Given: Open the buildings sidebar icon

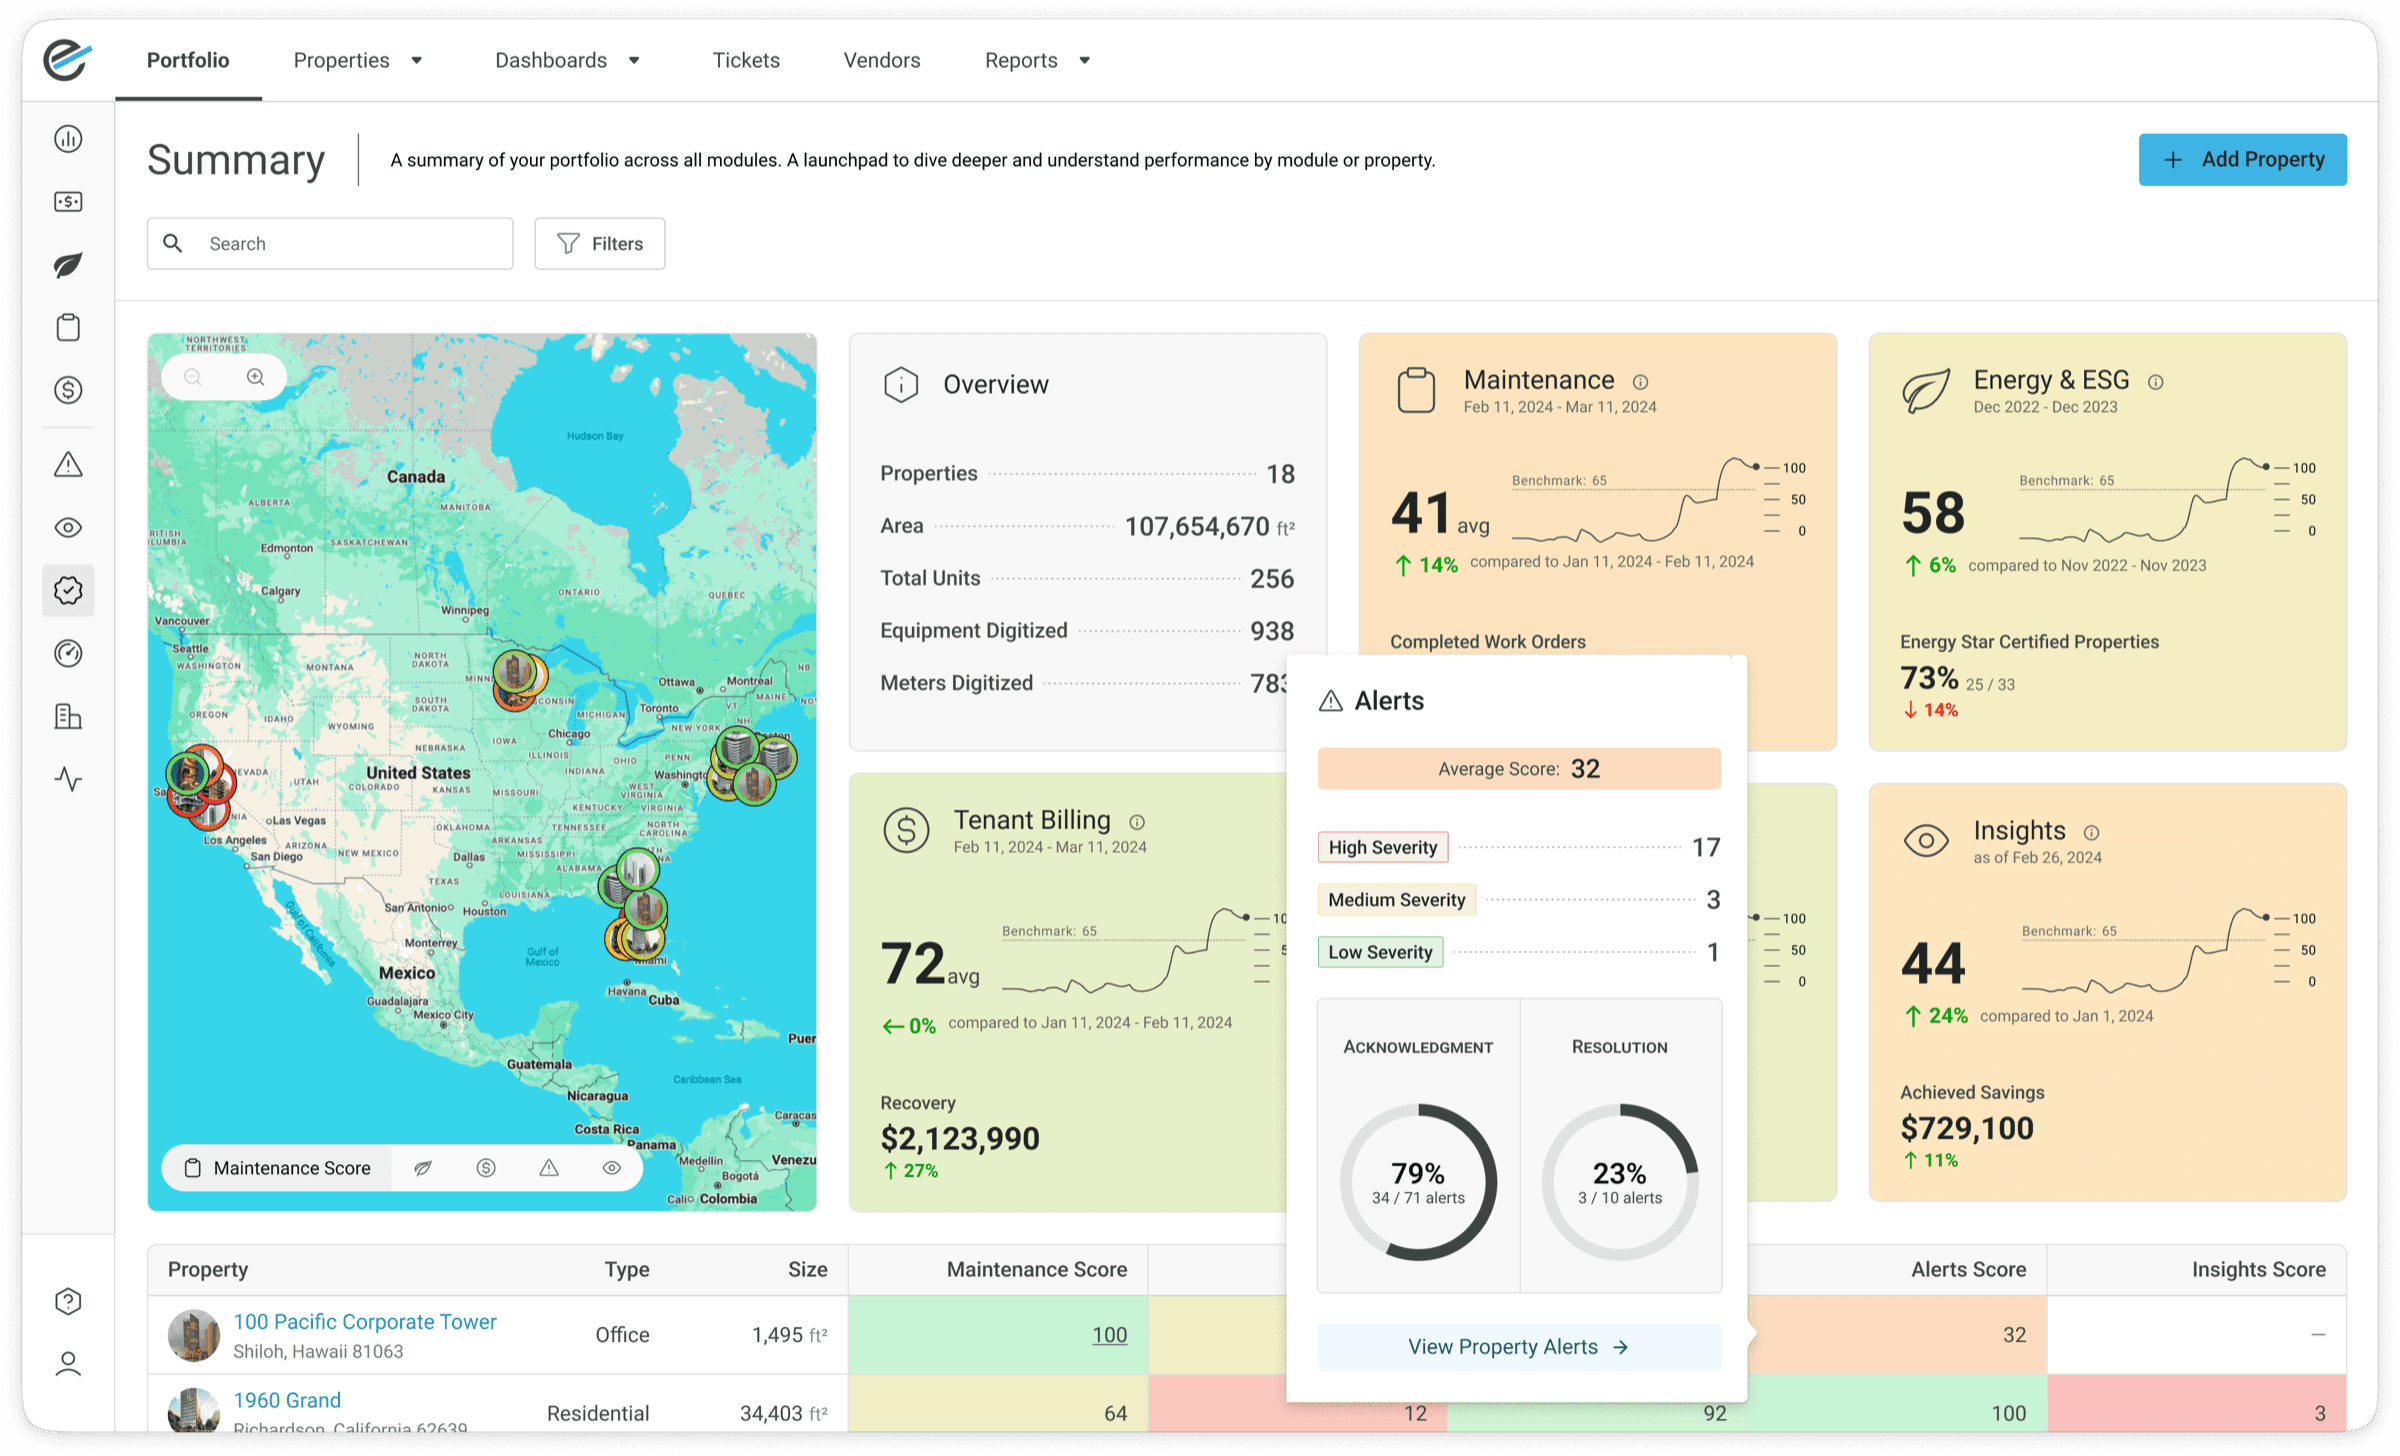Looking at the screenshot, I should point(68,716).
